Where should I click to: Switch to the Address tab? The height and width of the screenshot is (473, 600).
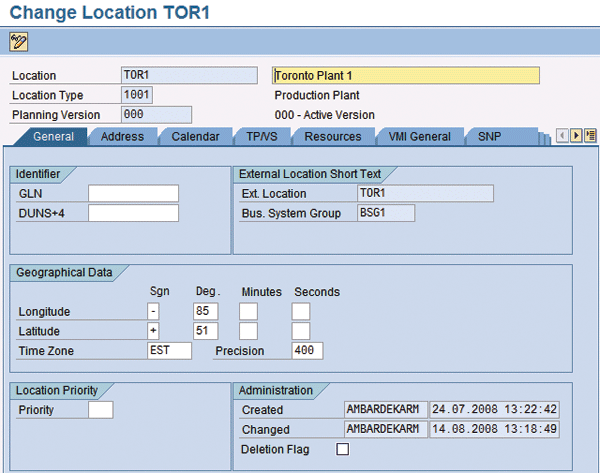click(x=122, y=136)
